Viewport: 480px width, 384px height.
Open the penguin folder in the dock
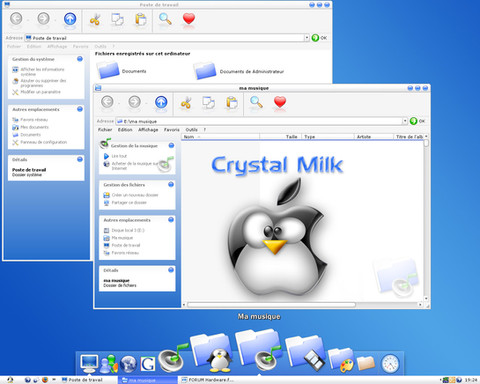[213, 353]
